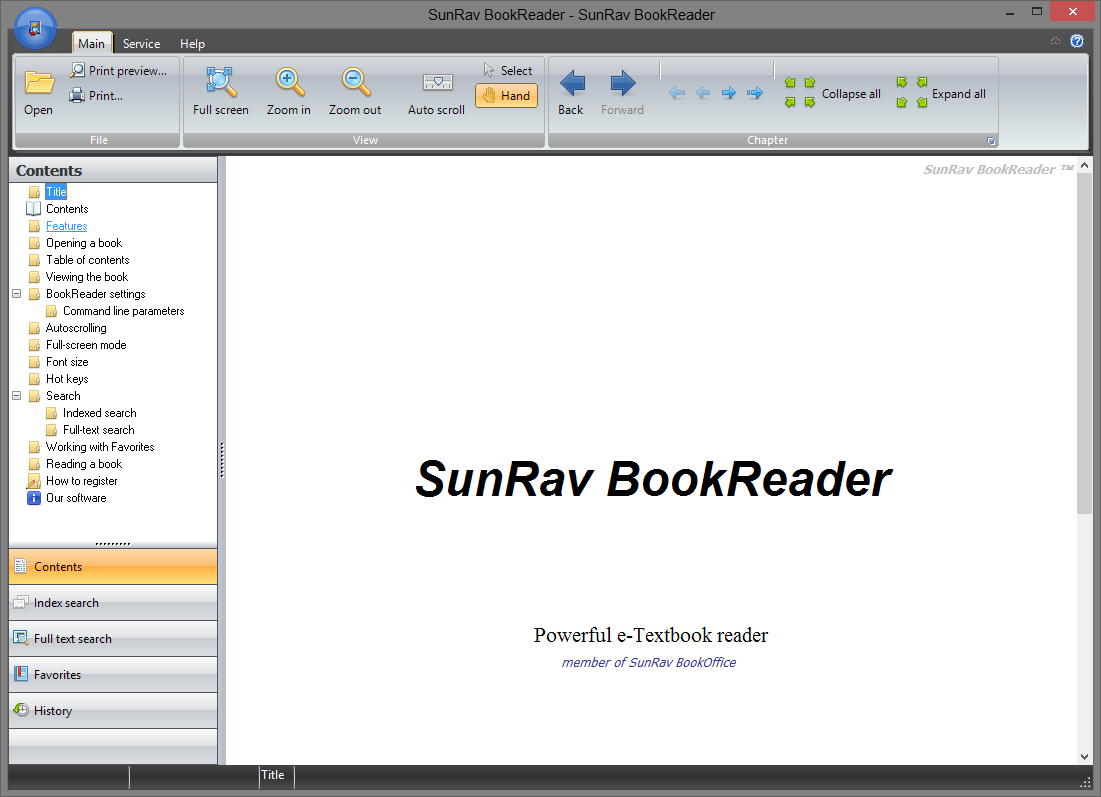This screenshot has width=1101, height=797.
Task: Click the scroll up arrow
Action: coord(1084,166)
